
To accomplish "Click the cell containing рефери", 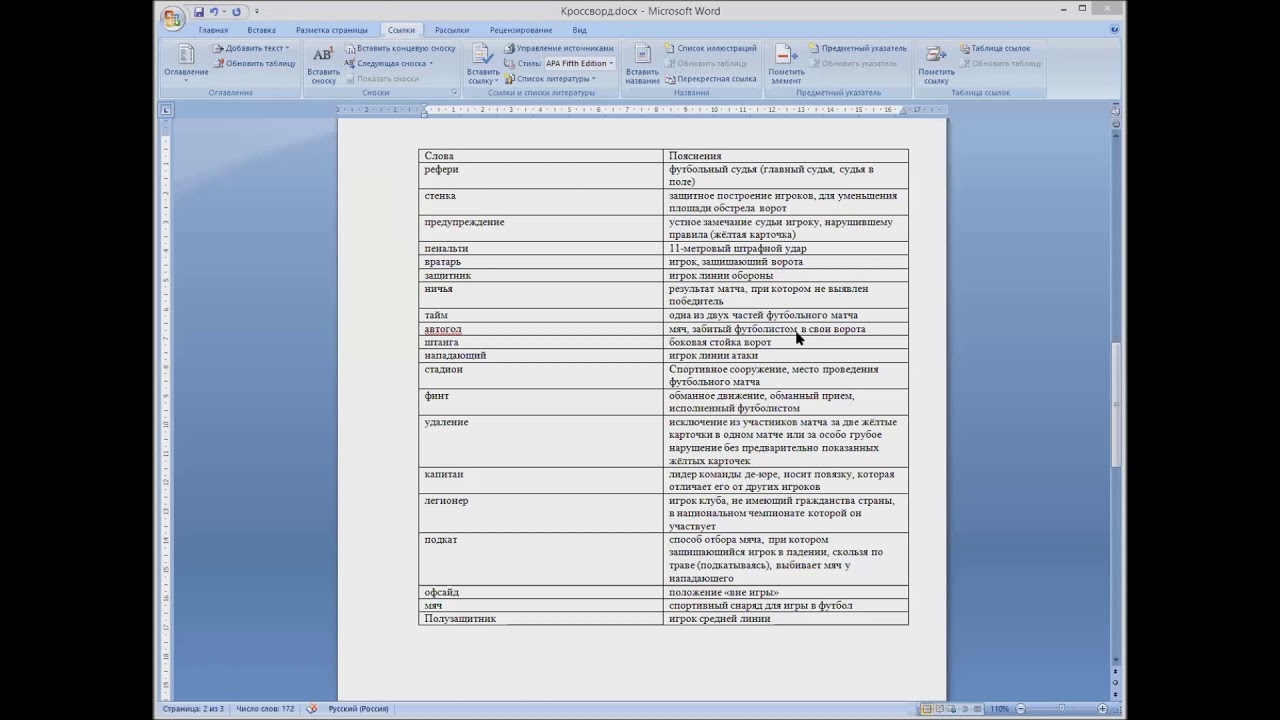I will click(x=541, y=176).
